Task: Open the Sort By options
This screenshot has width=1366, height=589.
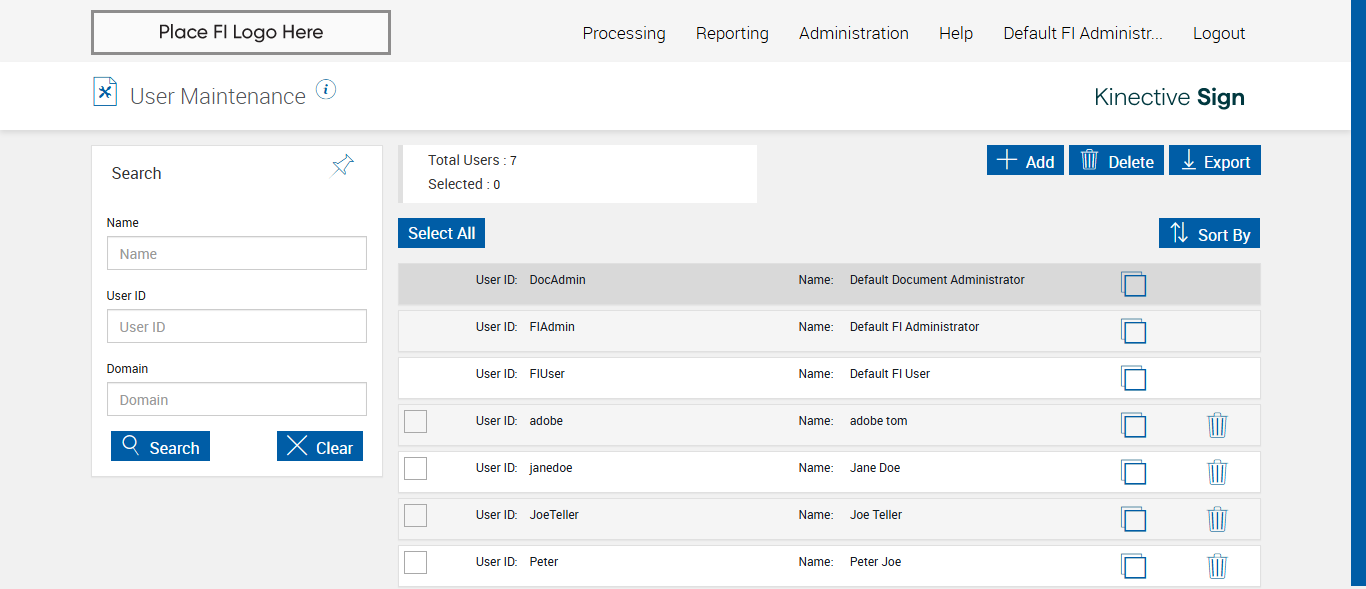Action: click(x=1209, y=234)
